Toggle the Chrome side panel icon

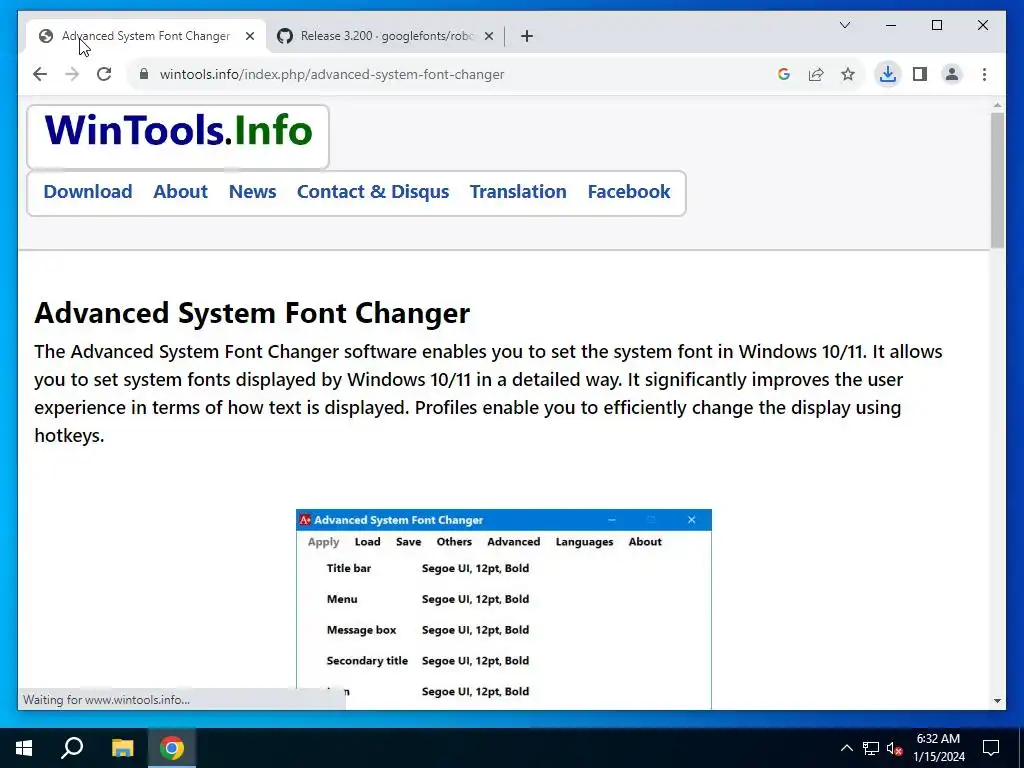[920, 74]
